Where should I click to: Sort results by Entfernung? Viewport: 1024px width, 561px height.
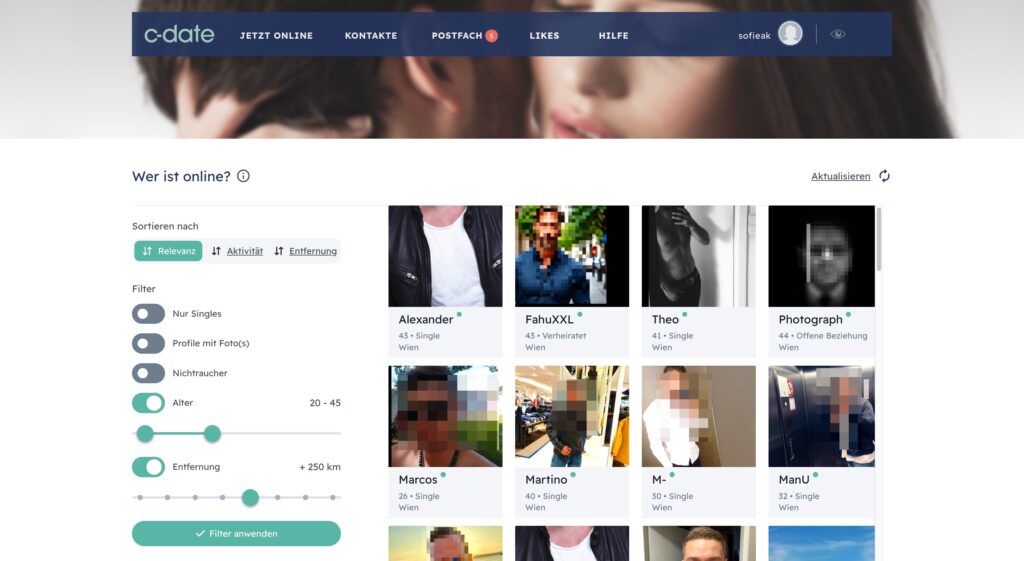[306, 251]
